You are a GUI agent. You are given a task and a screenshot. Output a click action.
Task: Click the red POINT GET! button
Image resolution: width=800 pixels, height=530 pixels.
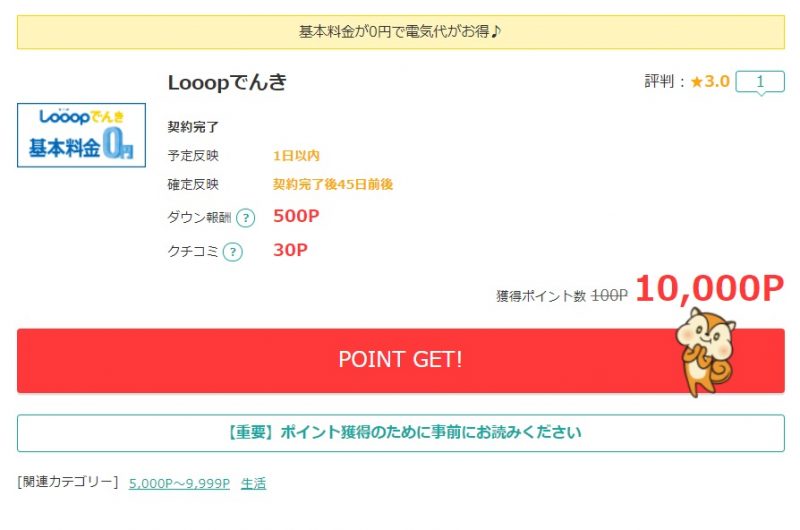pyautogui.click(x=401, y=360)
